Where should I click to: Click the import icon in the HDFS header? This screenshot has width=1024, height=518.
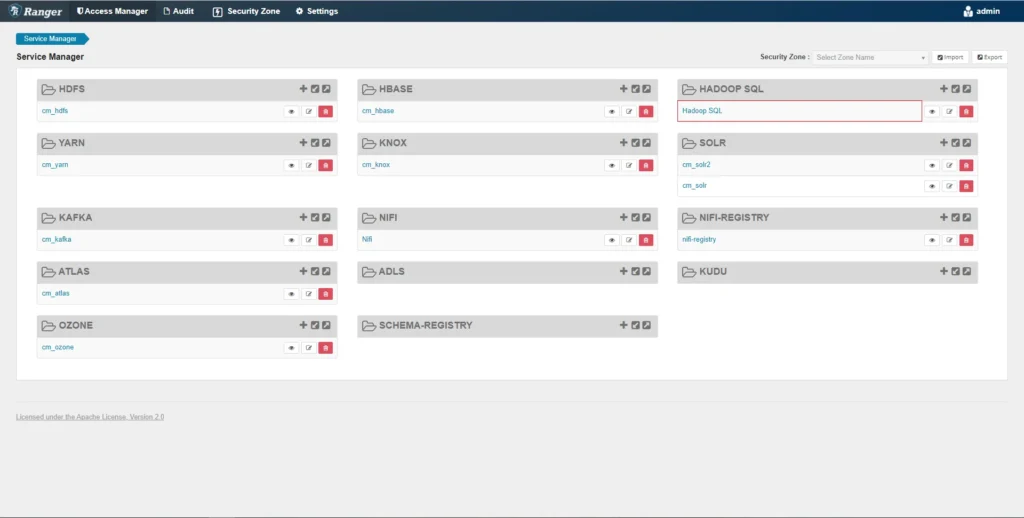pyautogui.click(x=315, y=89)
